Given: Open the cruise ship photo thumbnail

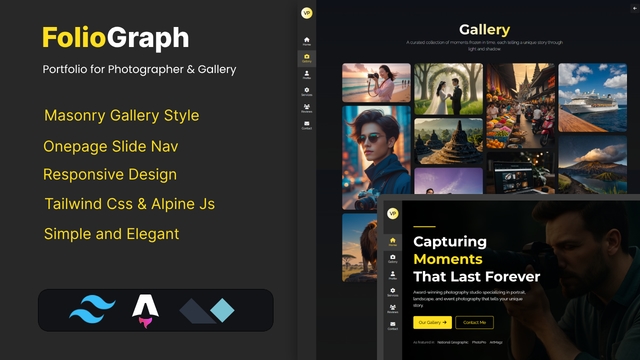Looking at the screenshot, I should coord(592,97).
